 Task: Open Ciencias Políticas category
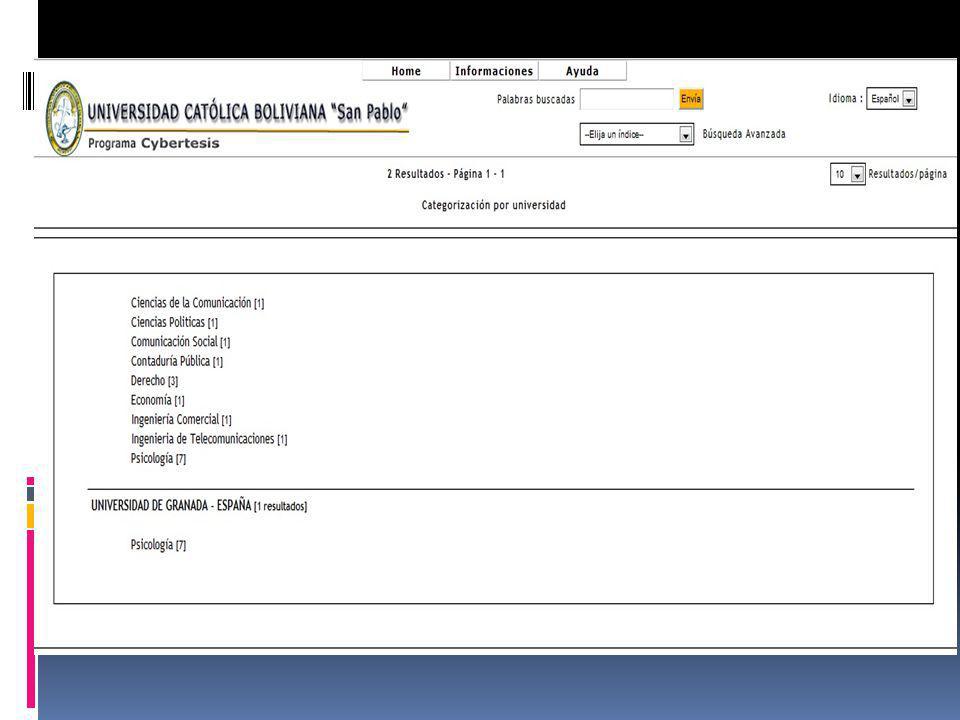point(174,322)
